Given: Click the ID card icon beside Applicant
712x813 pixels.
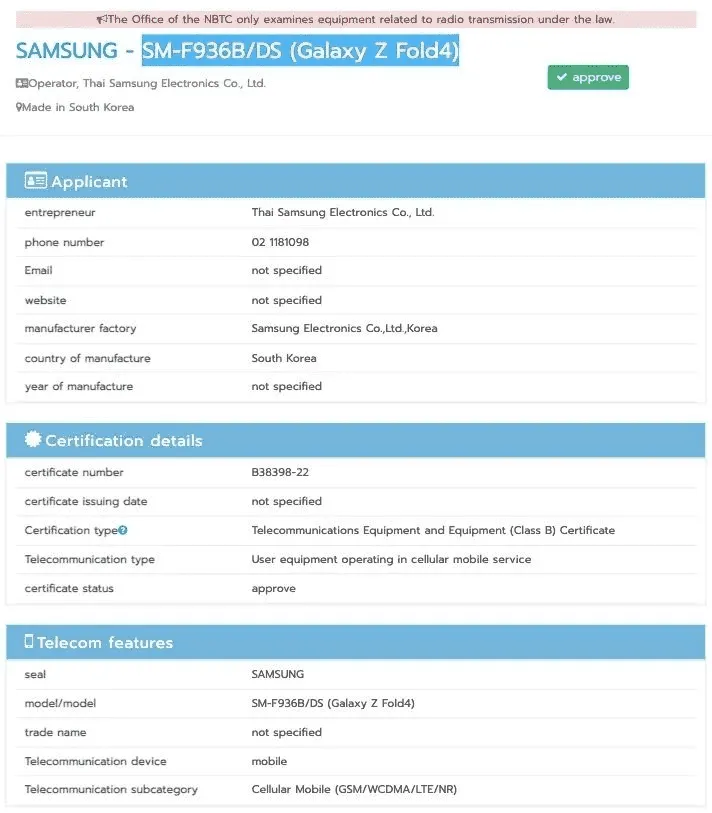Looking at the screenshot, I should click(x=35, y=180).
